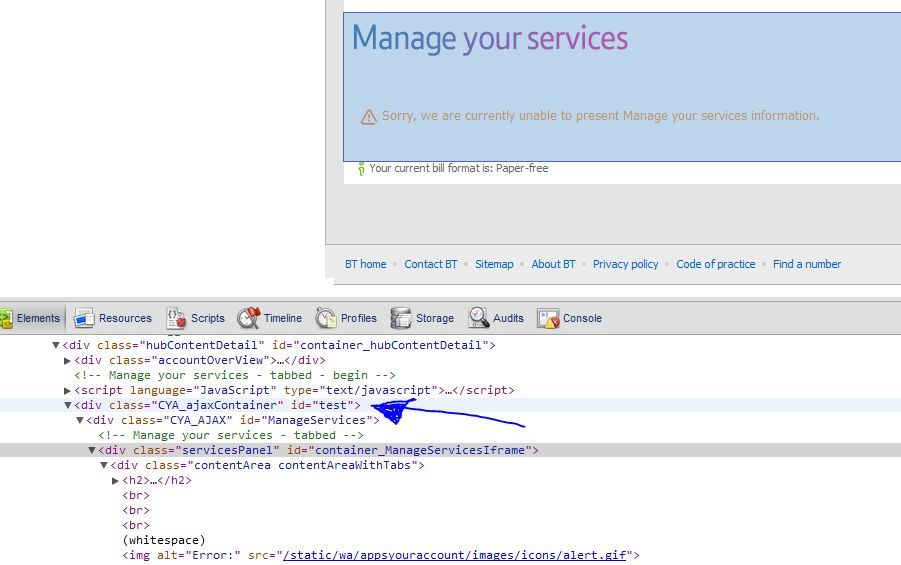Image resolution: width=901 pixels, height=565 pixels.
Task: Collapse the CYA_ajaxContainer div node
Action: point(68,406)
